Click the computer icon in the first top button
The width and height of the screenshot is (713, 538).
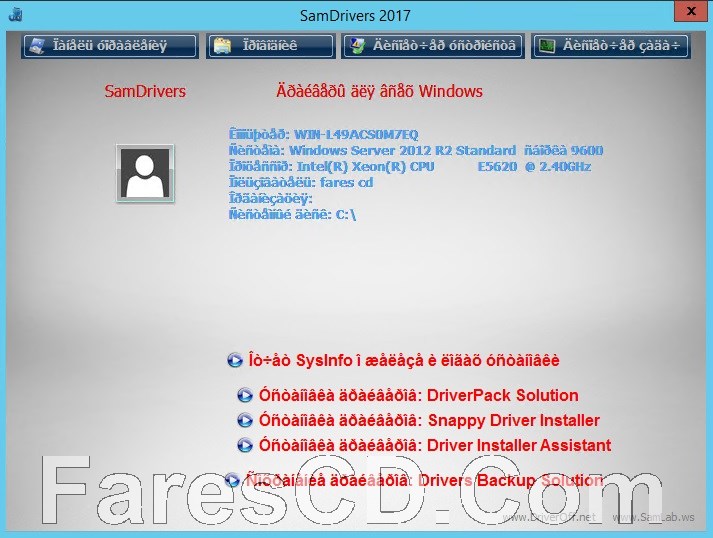point(36,46)
